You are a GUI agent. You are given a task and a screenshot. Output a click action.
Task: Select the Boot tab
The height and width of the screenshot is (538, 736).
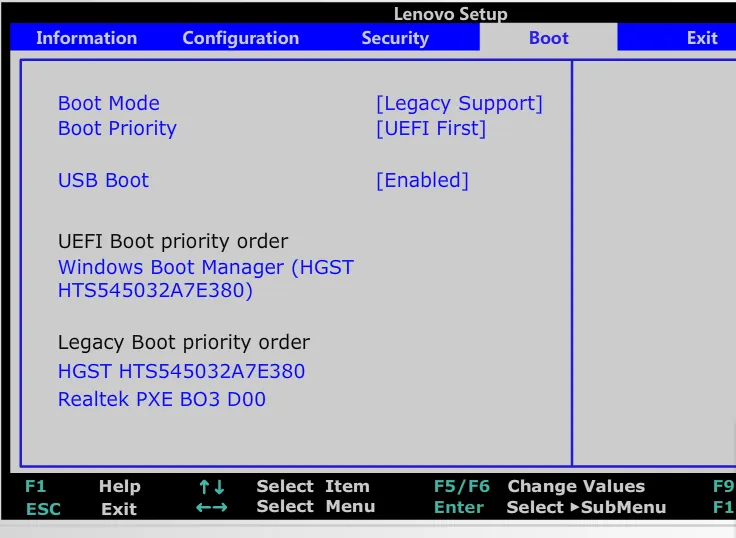pyautogui.click(x=548, y=38)
